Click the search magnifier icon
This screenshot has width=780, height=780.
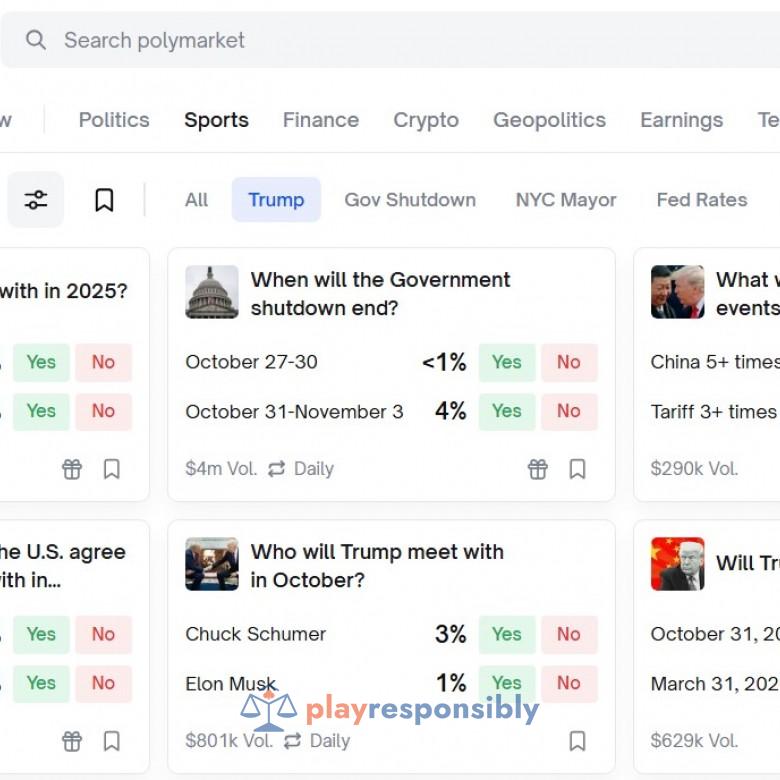36,40
